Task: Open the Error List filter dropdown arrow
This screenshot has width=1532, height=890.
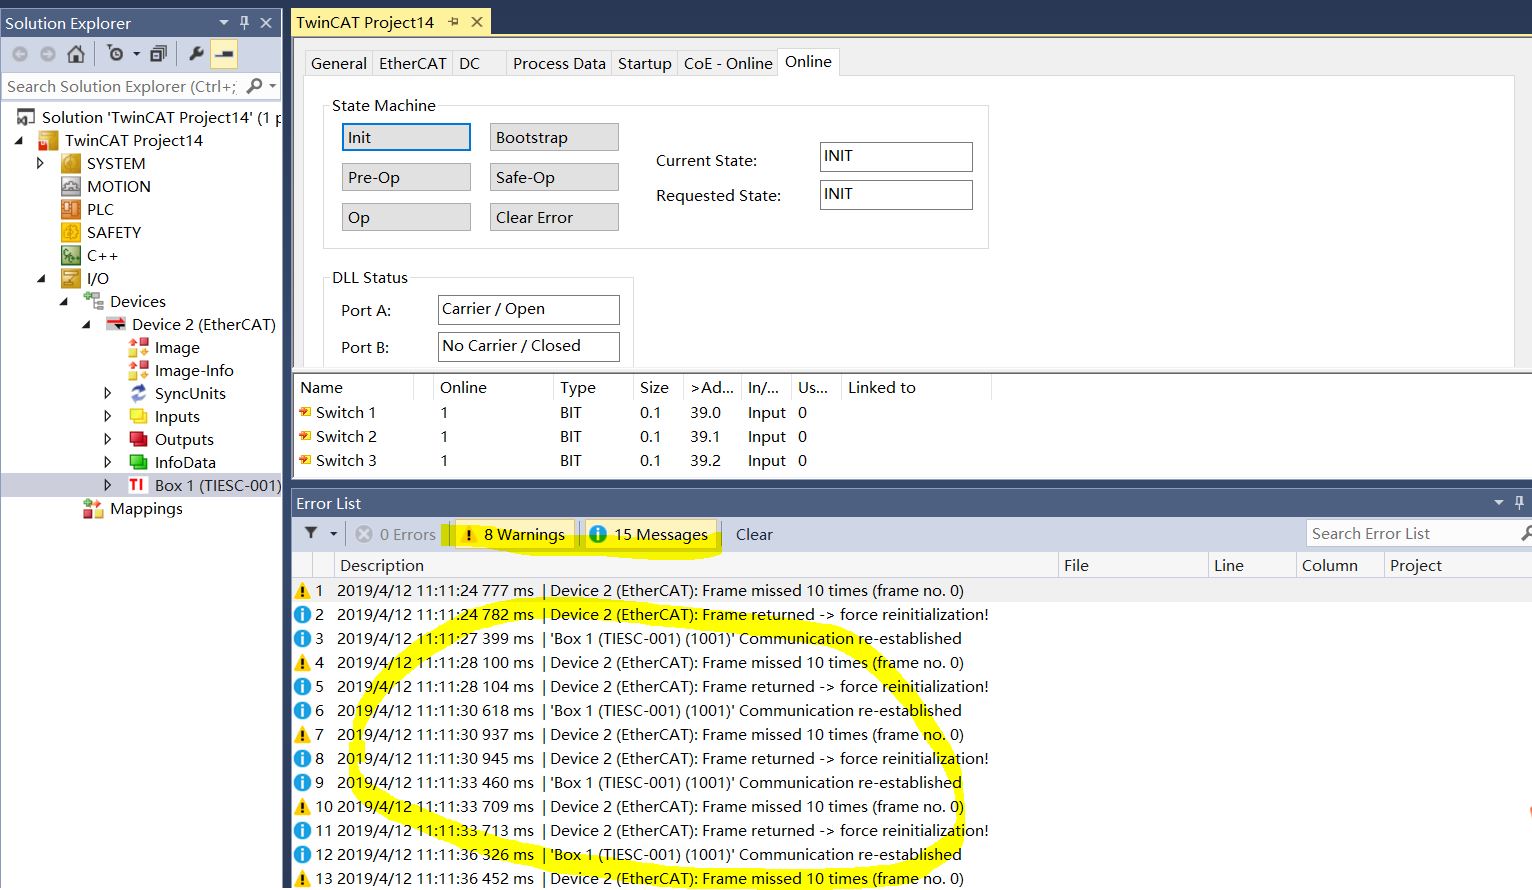Action: [x=334, y=535]
